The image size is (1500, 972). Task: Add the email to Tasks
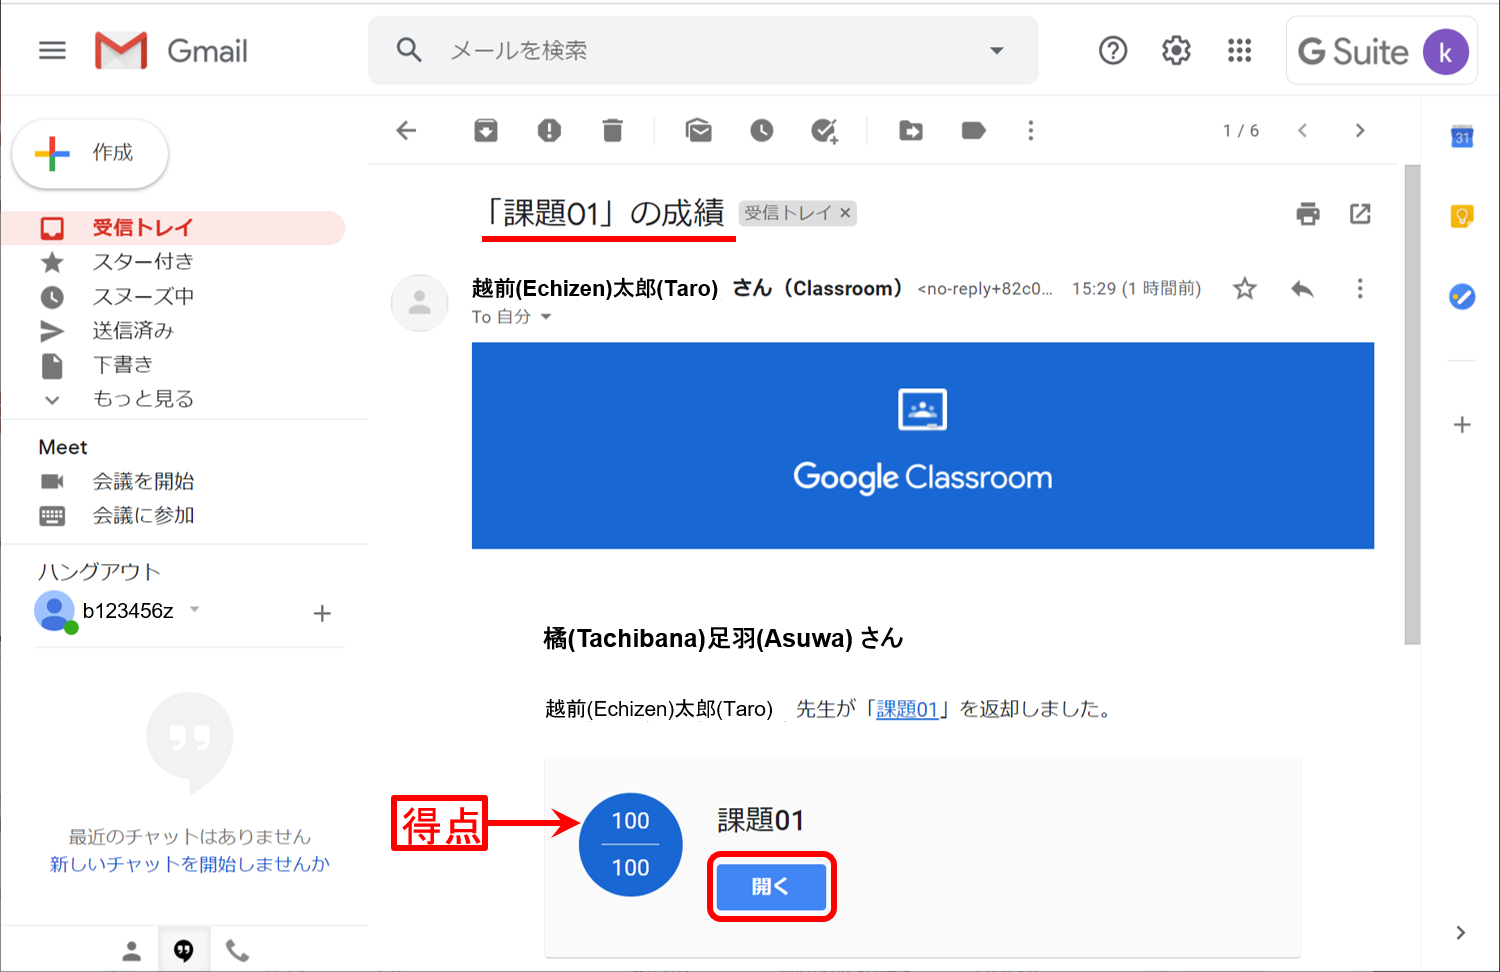825,130
